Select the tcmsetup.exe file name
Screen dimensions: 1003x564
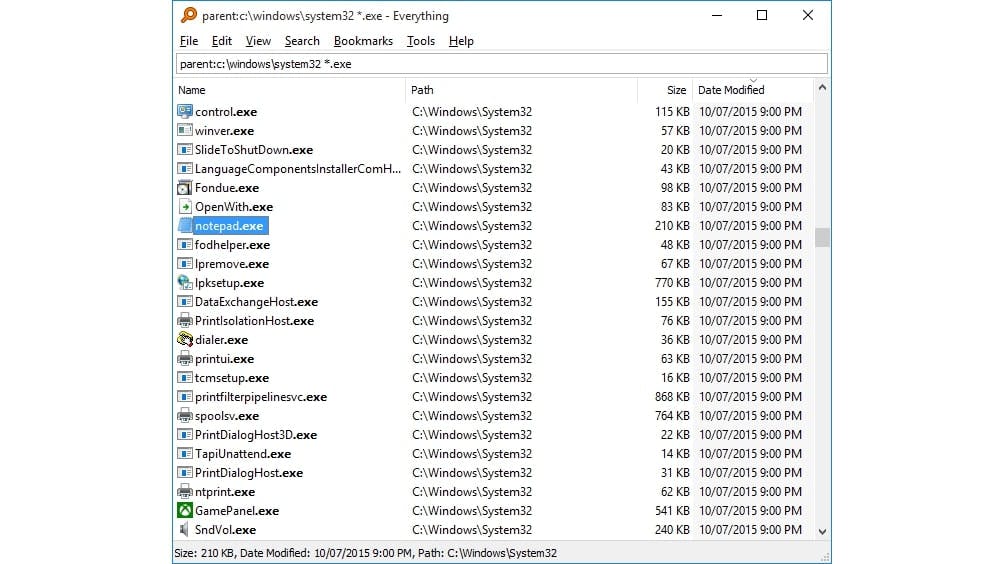point(232,378)
